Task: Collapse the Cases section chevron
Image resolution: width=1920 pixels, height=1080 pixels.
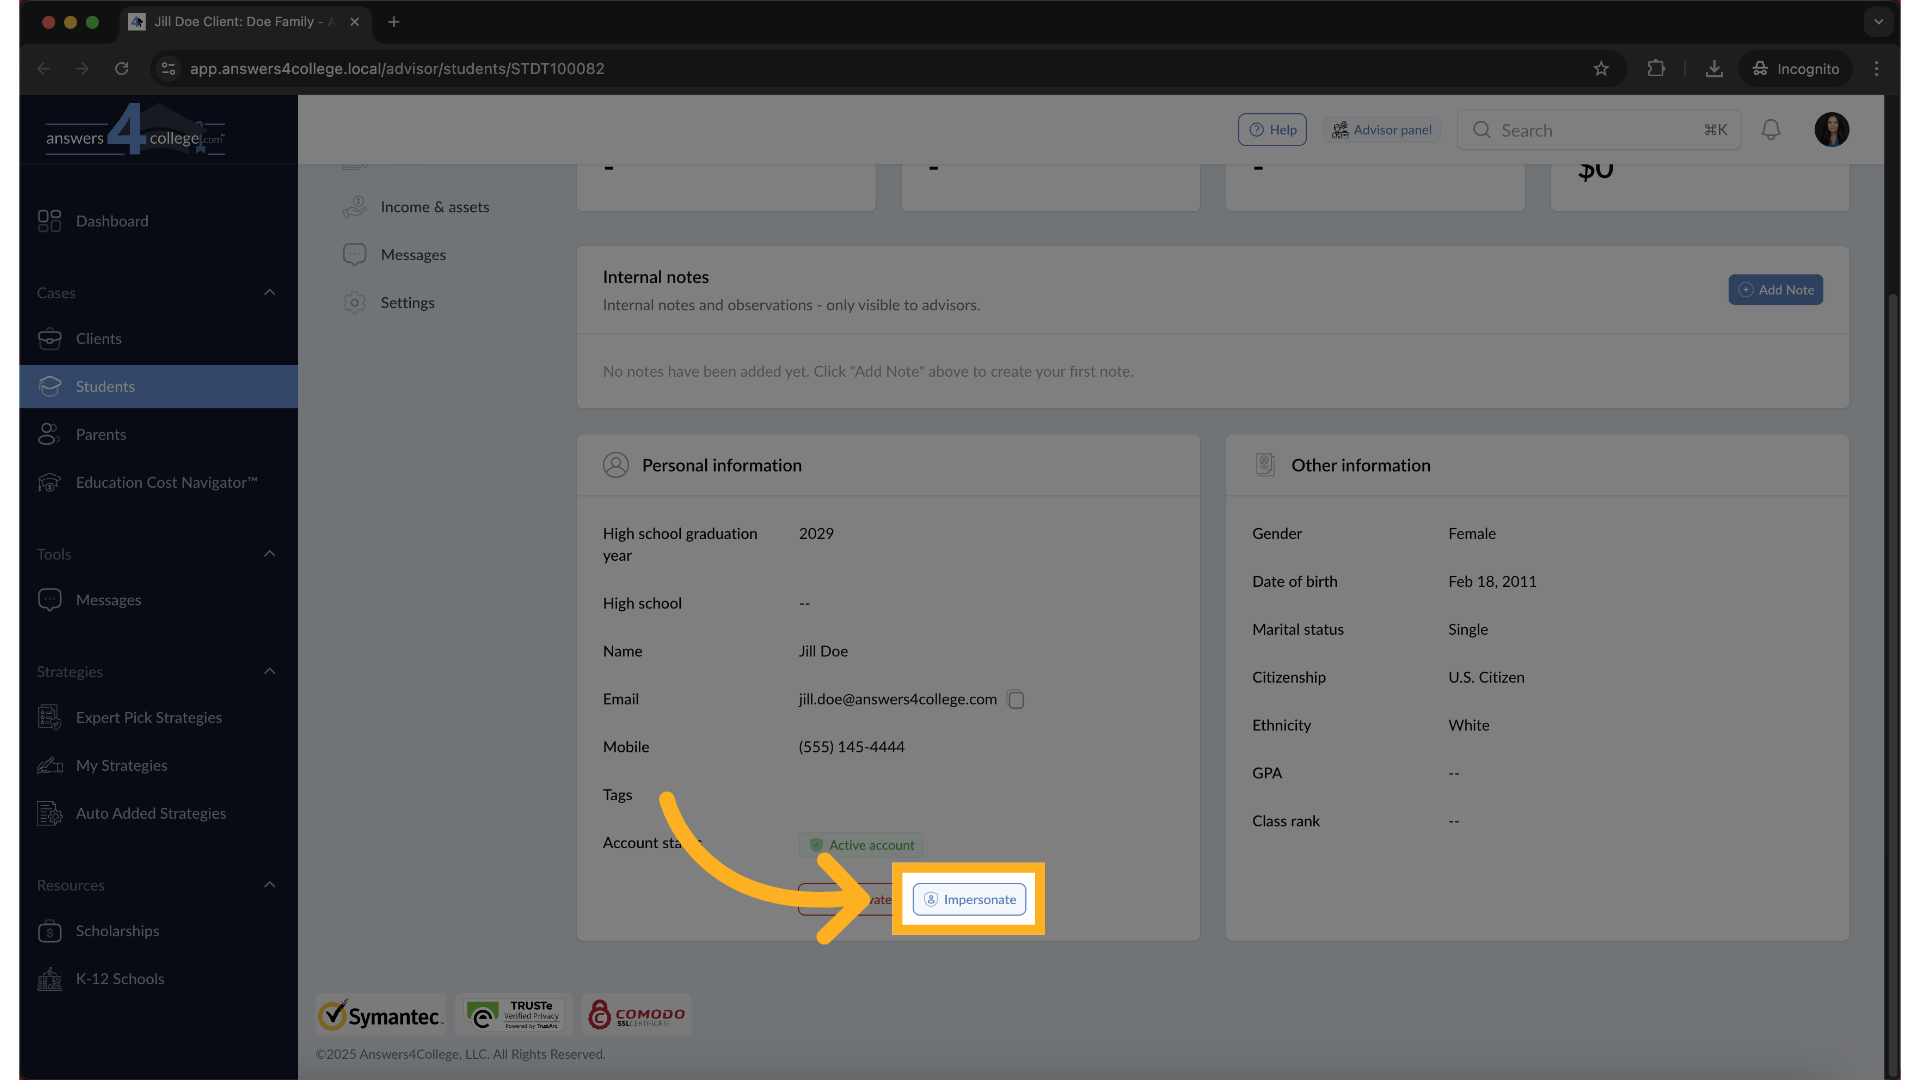Action: tap(269, 292)
